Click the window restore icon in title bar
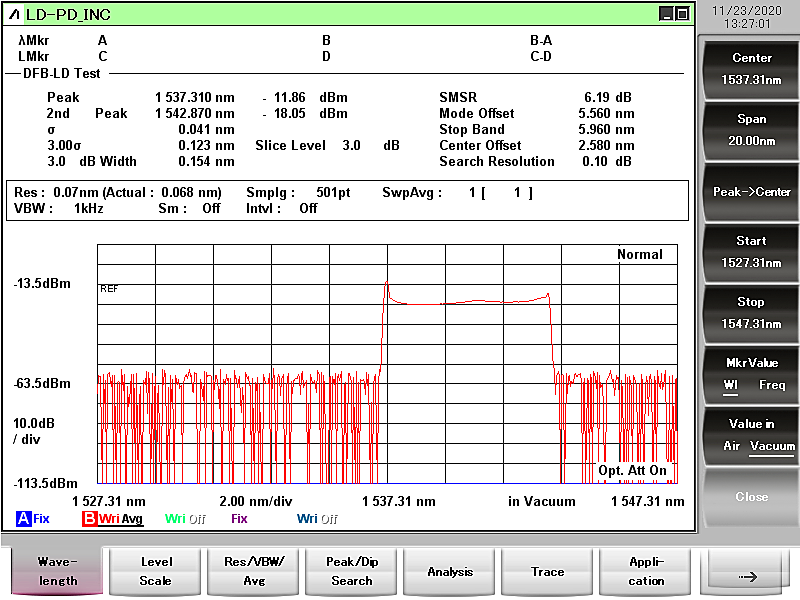Image resolution: width=800 pixels, height=600 pixels. click(682, 14)
